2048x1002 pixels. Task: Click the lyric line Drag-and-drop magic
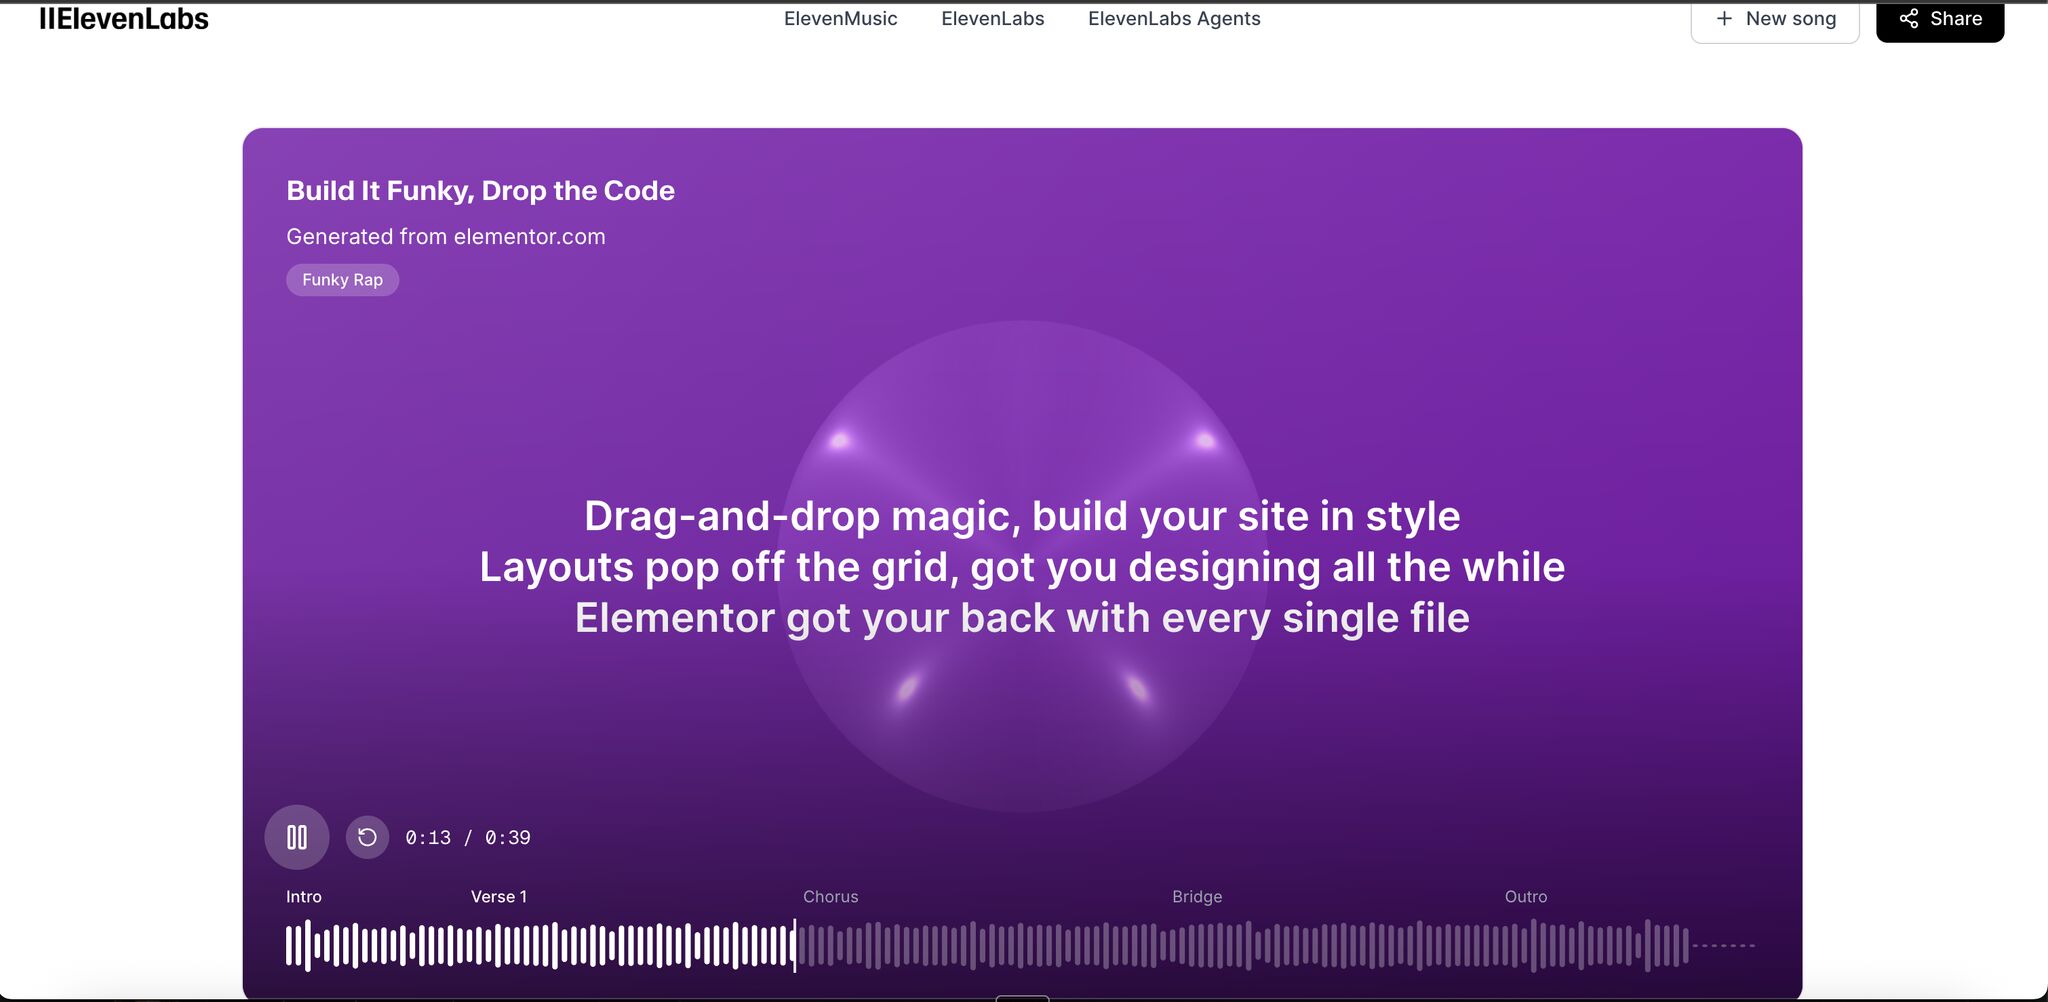tap(1022, 516)
